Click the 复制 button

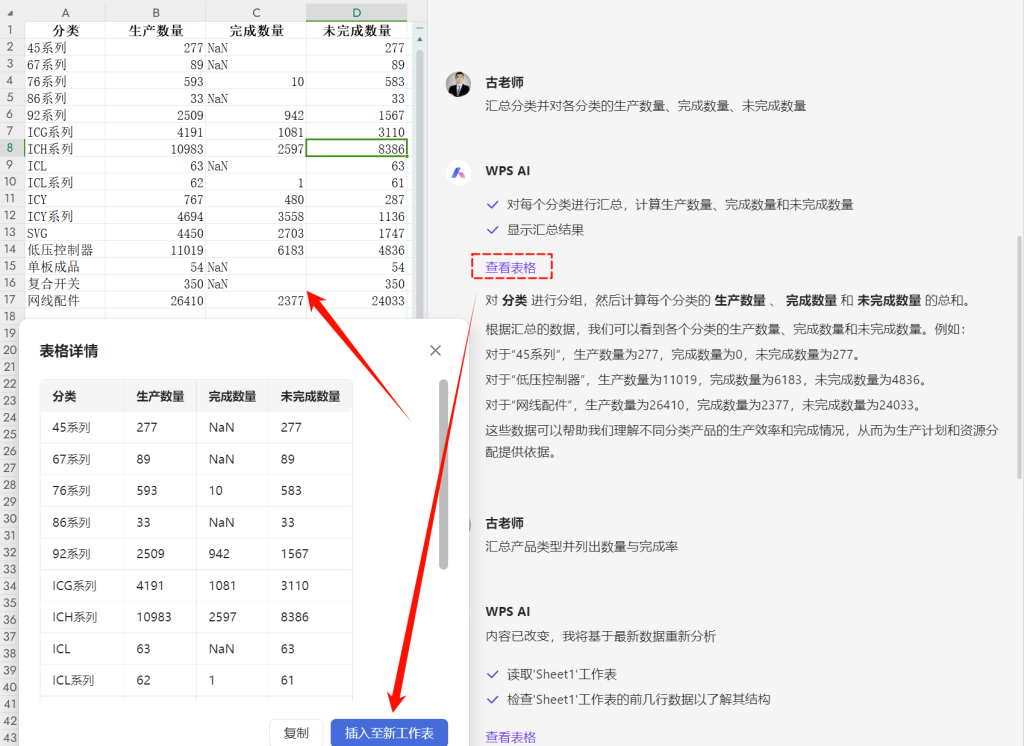[x=296, y=733]
